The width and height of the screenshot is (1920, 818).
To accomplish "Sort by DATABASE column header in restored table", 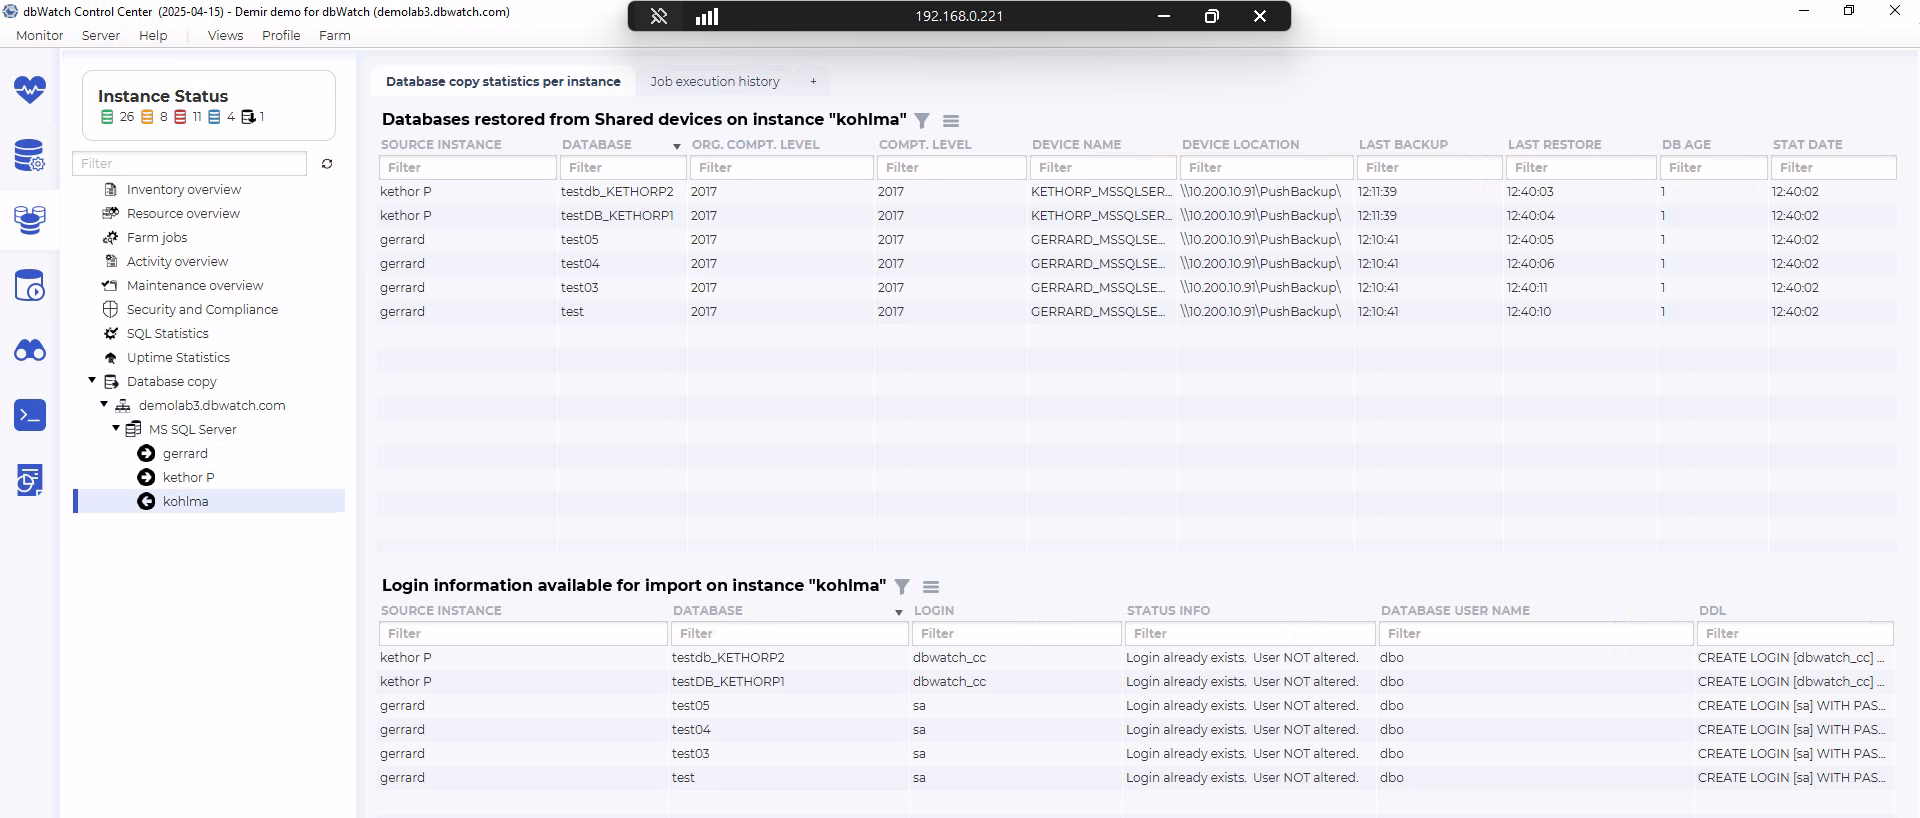I will [x=597, y=145].
